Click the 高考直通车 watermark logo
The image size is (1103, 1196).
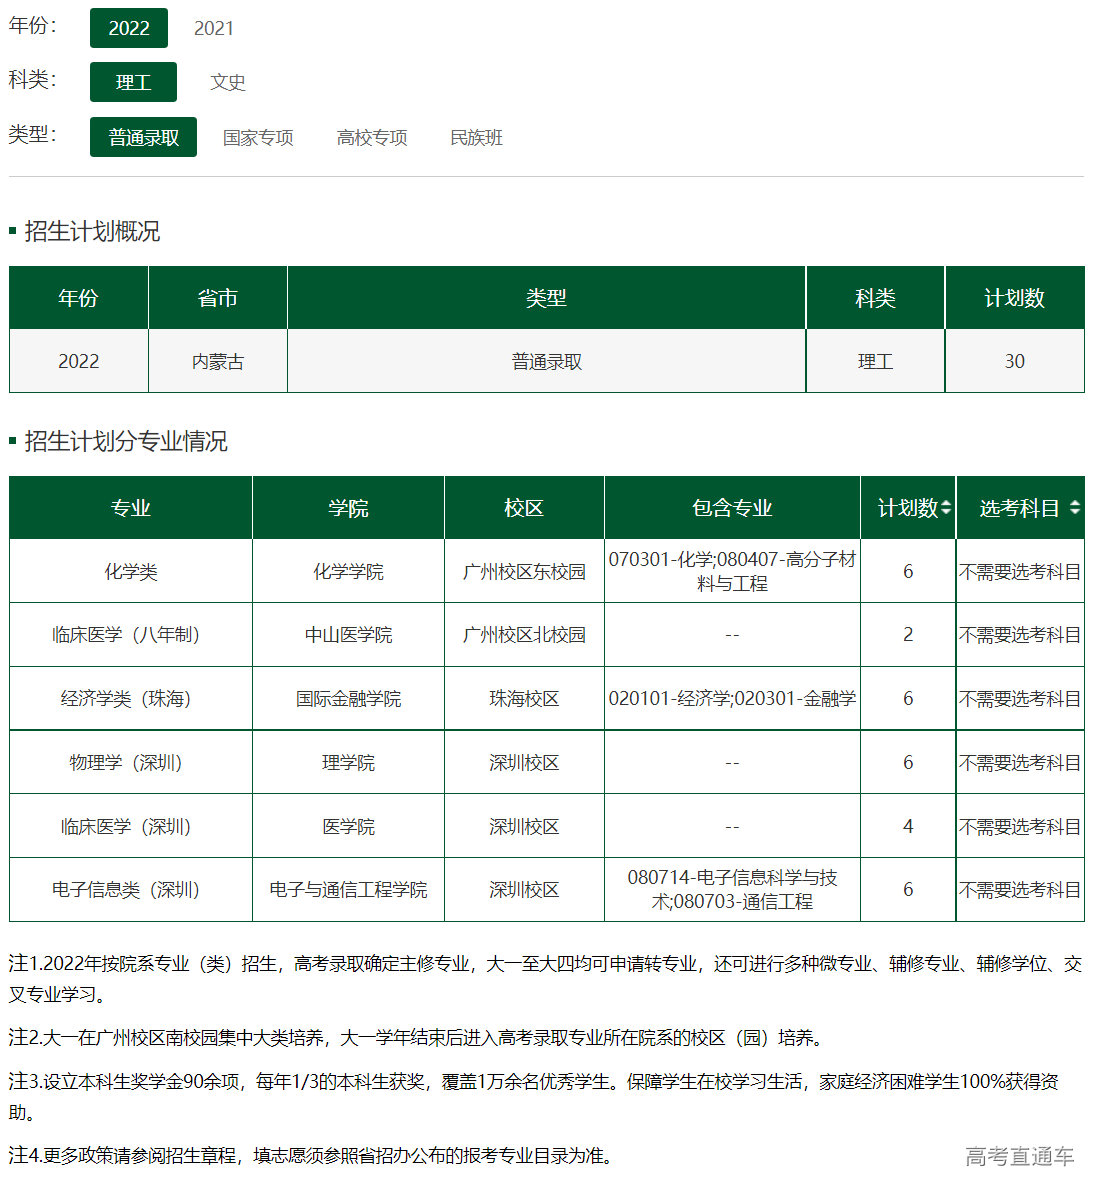(1019, 1157)
